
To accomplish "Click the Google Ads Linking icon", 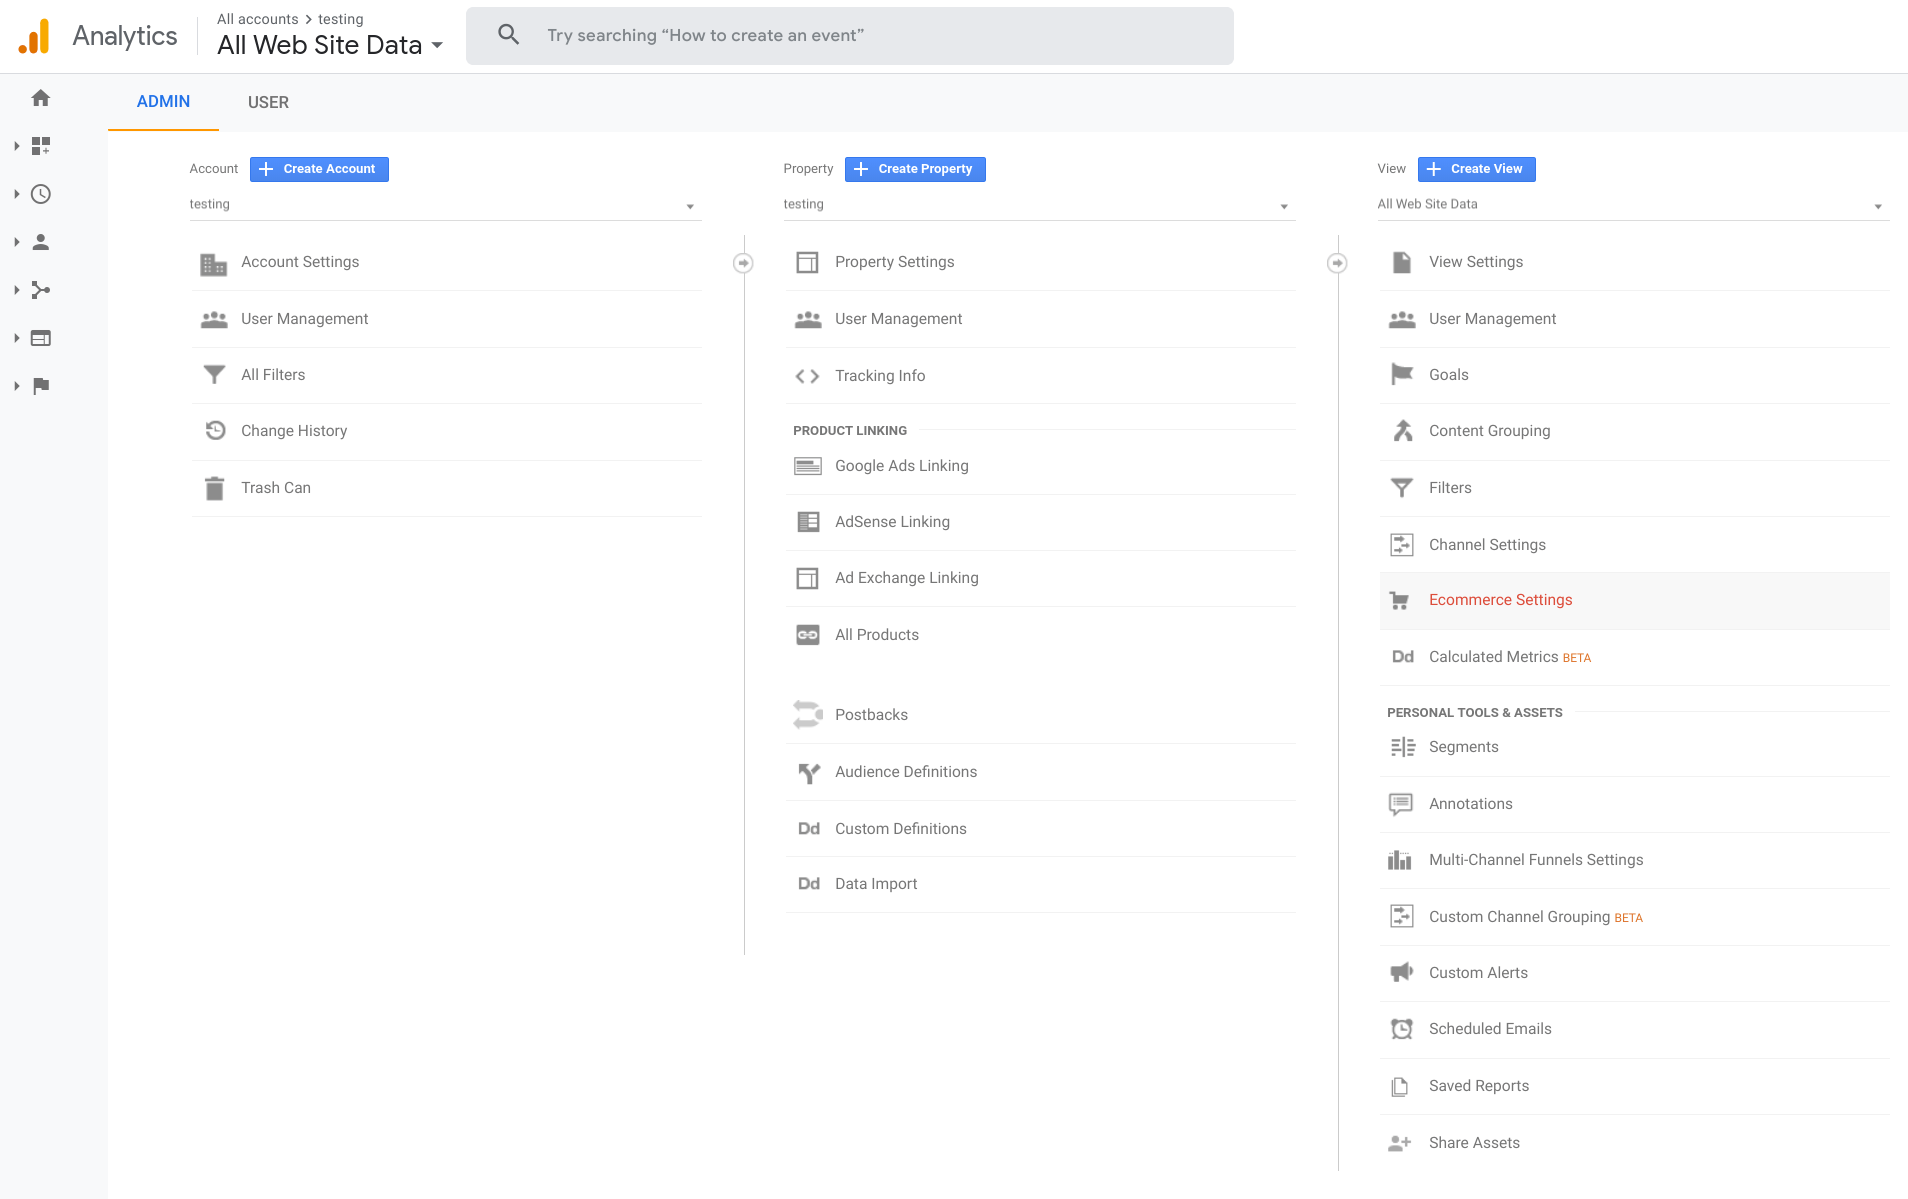I will click(x=807, y=466).
